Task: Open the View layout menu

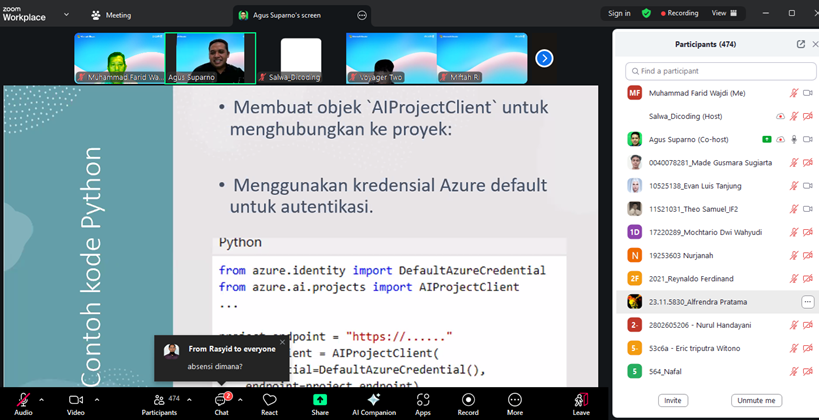Action: coord(724,14)
